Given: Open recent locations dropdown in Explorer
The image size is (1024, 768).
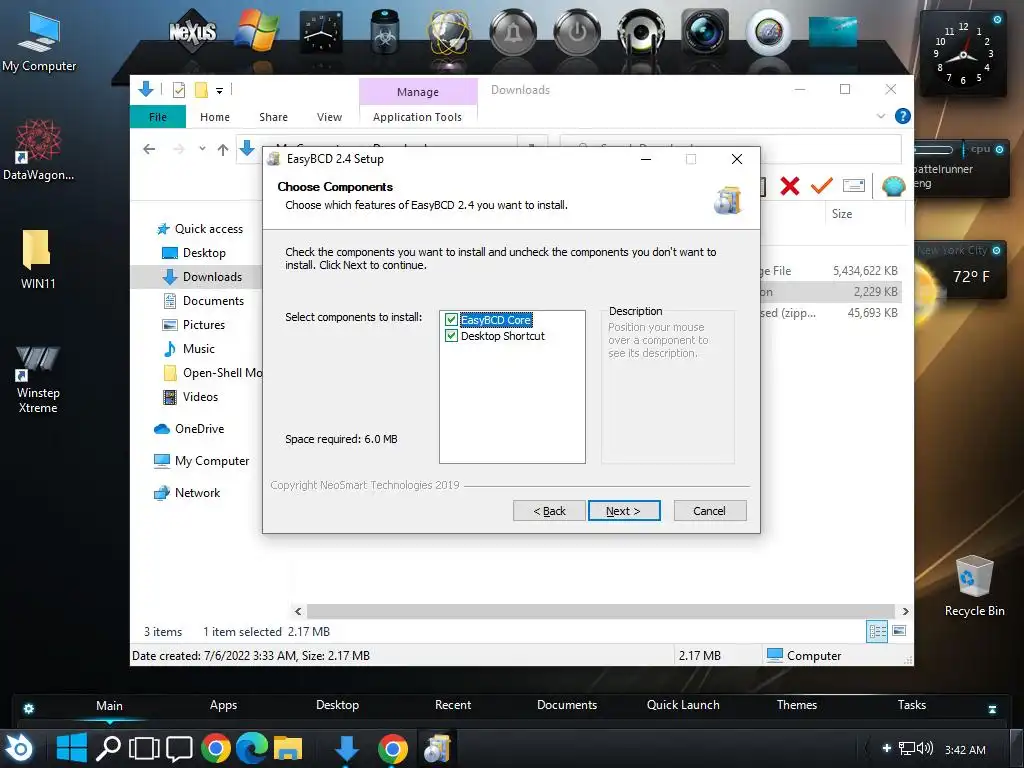Looking at the screenshot, I should click(202, 149).
